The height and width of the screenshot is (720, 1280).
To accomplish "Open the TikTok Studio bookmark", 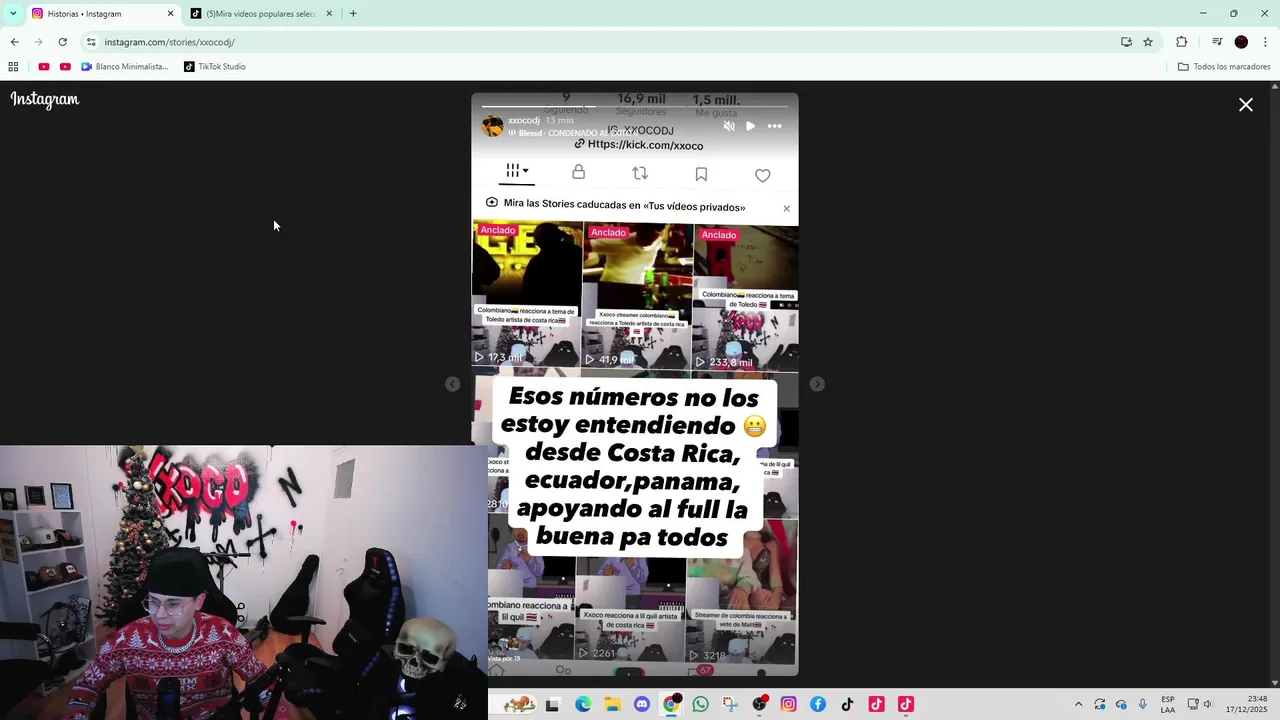I will point(215,67).
